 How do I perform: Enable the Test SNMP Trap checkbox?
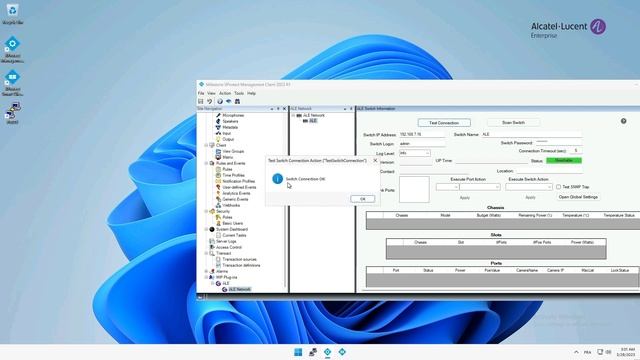click(x=558, y=187)
